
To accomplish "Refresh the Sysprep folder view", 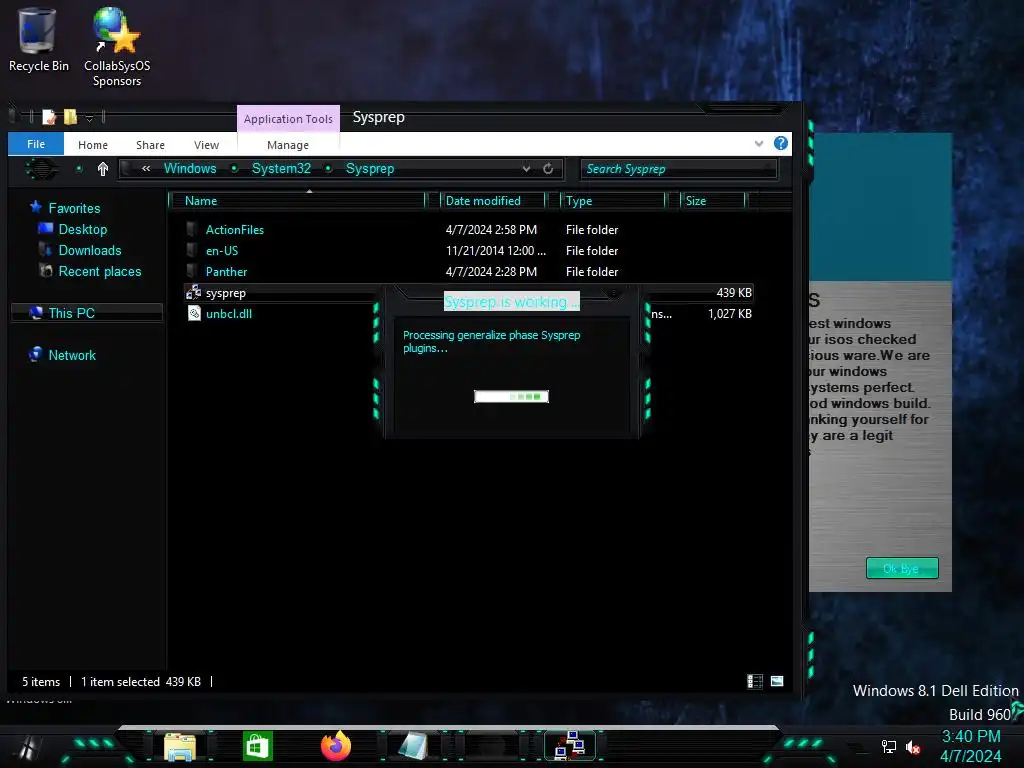I will coord(548,168).
